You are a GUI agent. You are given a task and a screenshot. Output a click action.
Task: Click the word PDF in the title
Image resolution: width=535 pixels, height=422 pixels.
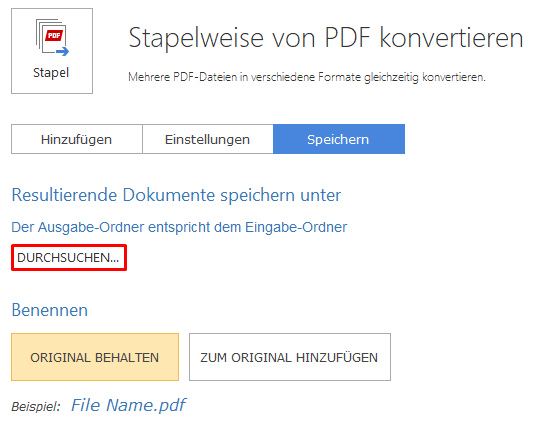347,37
